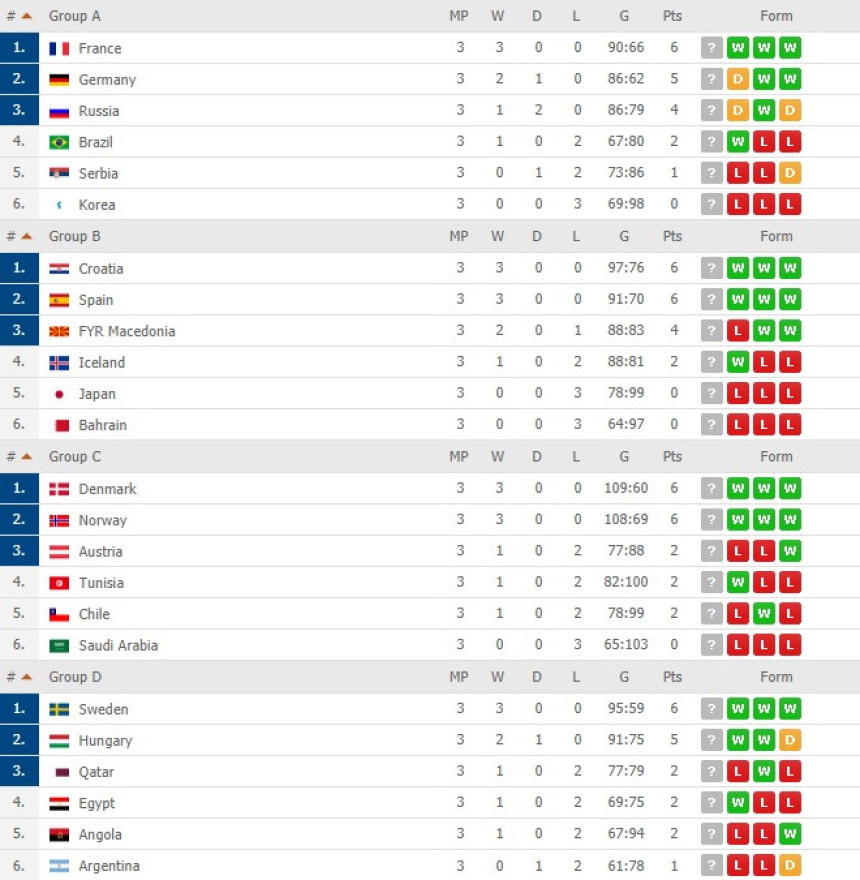The height and width of the screenshot is (880, 860).
Task: Click Qatar's green W form badge
Action: coord(763,771)
